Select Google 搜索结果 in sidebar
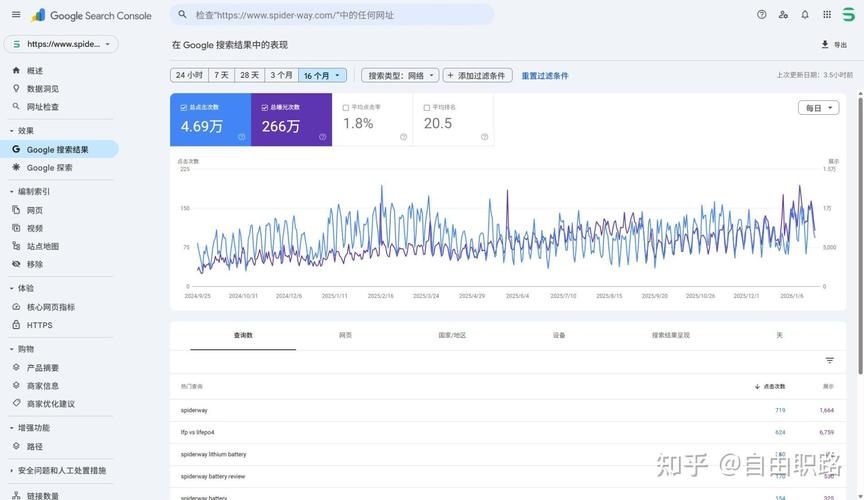Screen dimensions: 864x500 pos(60,149)
